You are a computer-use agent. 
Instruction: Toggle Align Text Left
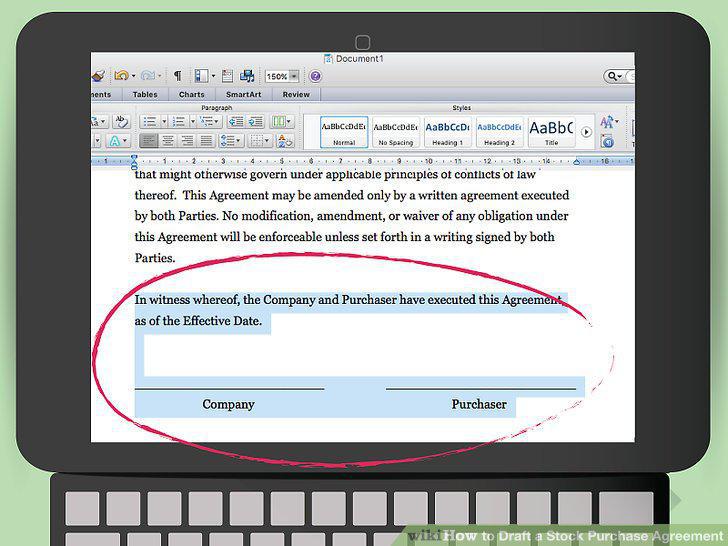coord(149,141)
